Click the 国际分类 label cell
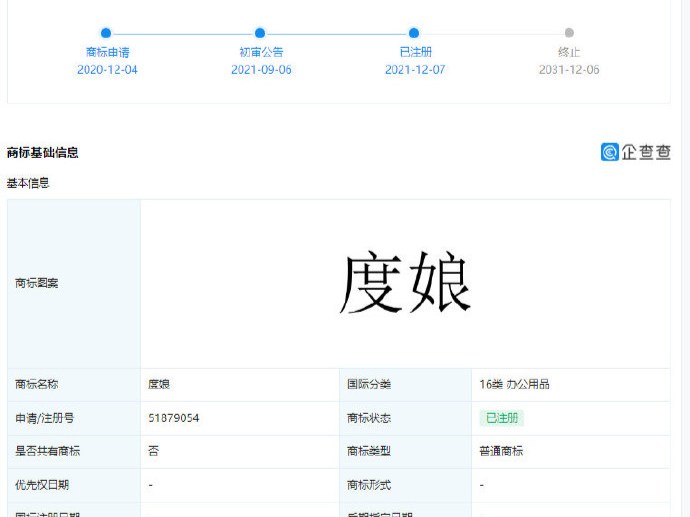This screenshot has height=517, width=690. click(x=405, y=385)
